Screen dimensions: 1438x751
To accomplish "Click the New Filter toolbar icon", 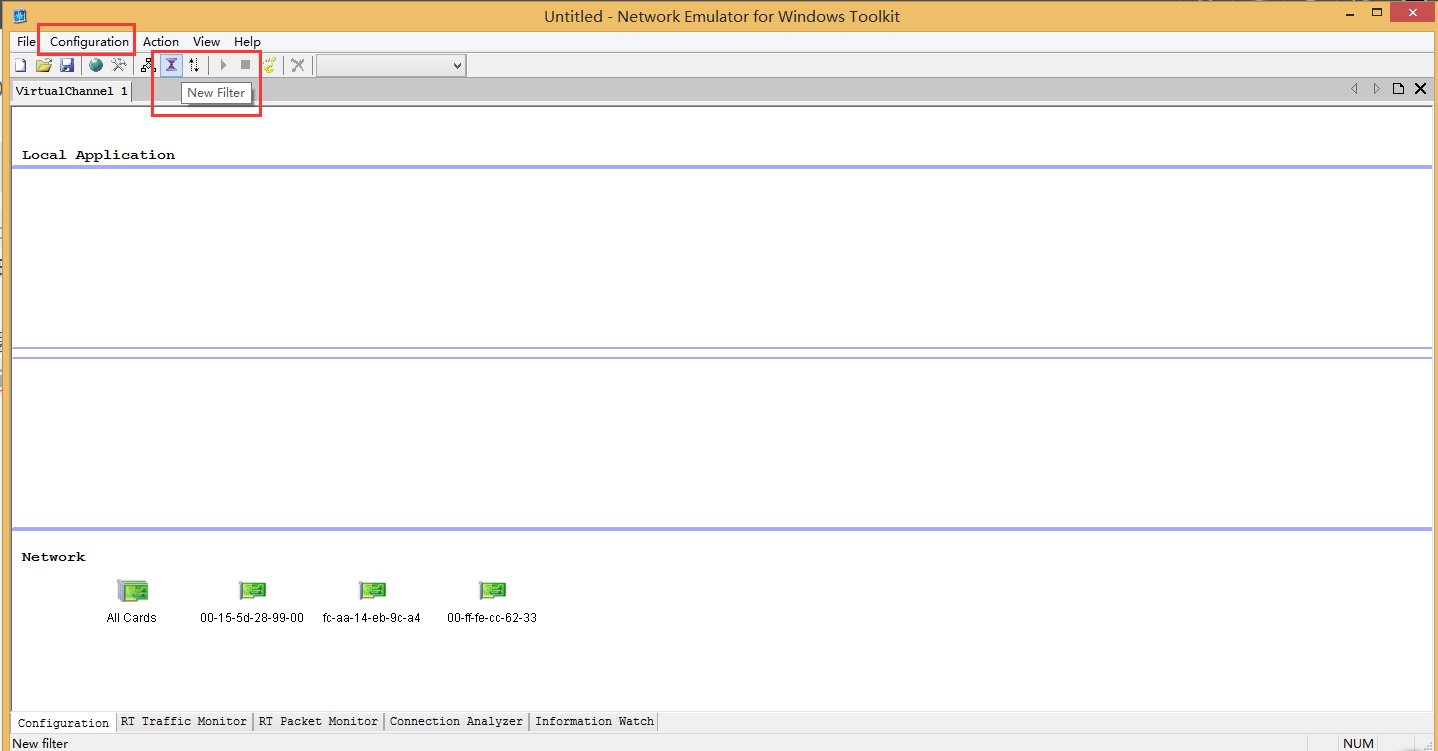I will click(x=171, y=65).
